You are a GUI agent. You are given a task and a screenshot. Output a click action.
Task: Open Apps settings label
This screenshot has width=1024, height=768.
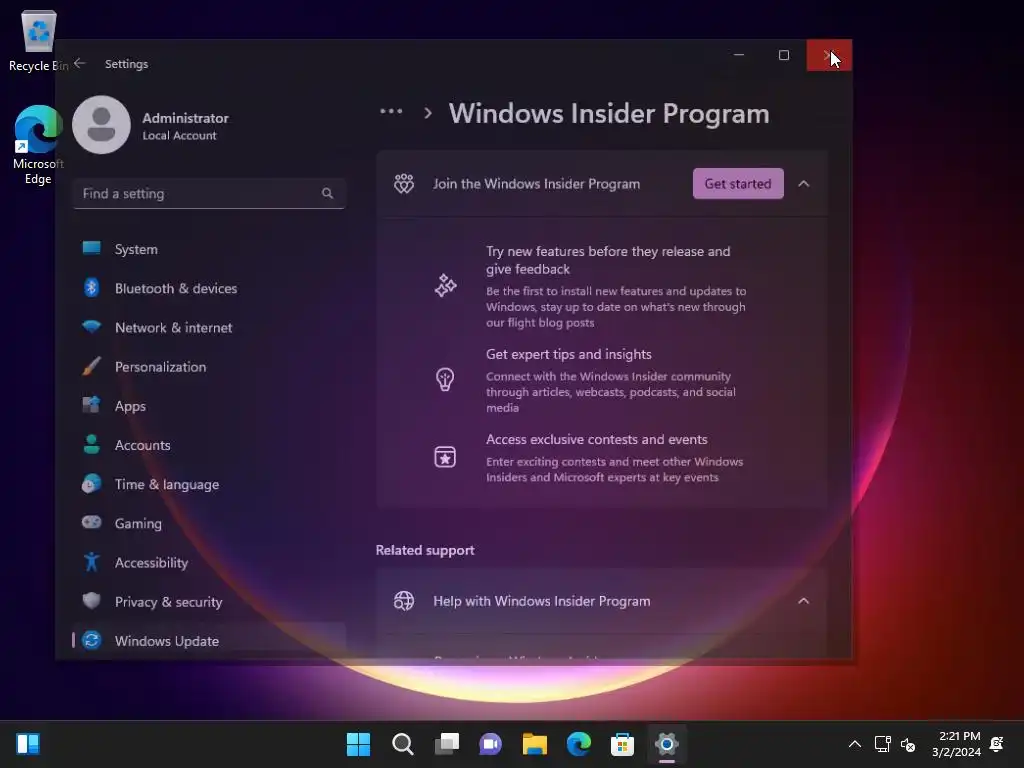point(130,406)
